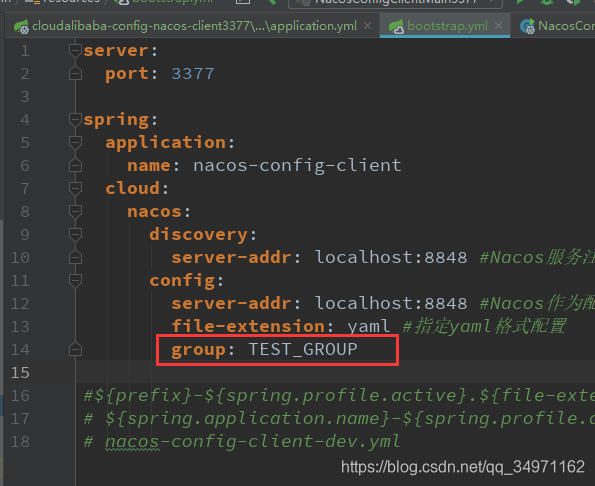Click localhost:8848 under discovery

(391, 258)
